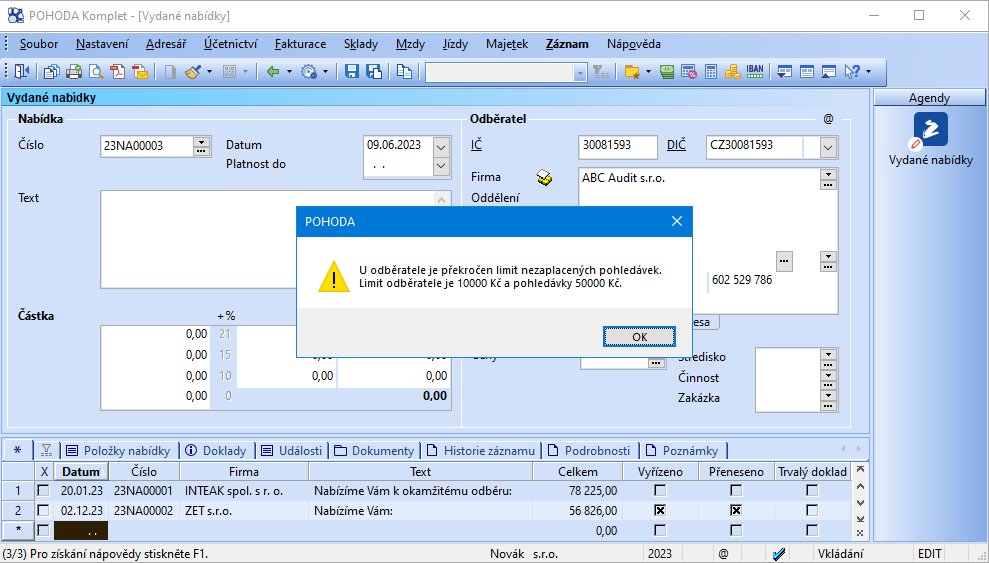Toggle Trvalý doklad for ZET s.r.o. row
Image resolution: width=989 pixels, height=563 pixels.
pyautogui.click(x=812, y=511)
